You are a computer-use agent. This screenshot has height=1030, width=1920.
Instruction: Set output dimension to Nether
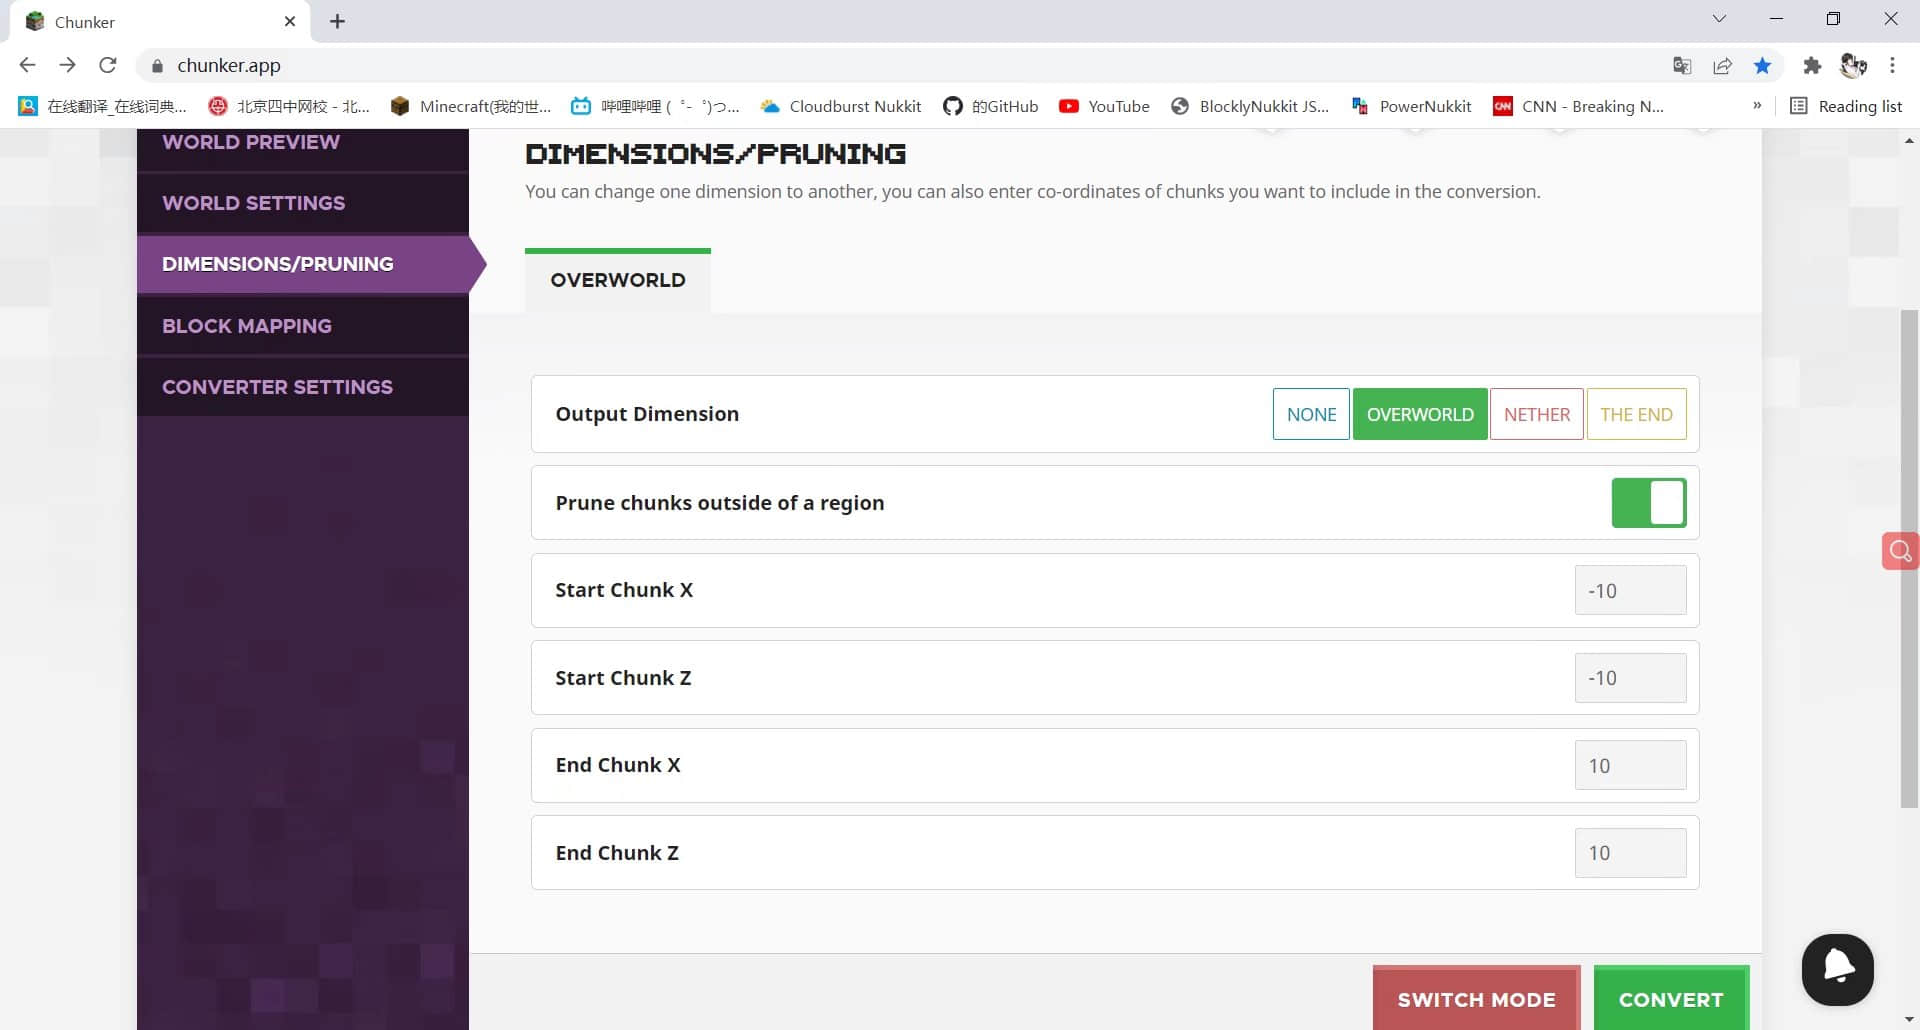[1537, 414]
